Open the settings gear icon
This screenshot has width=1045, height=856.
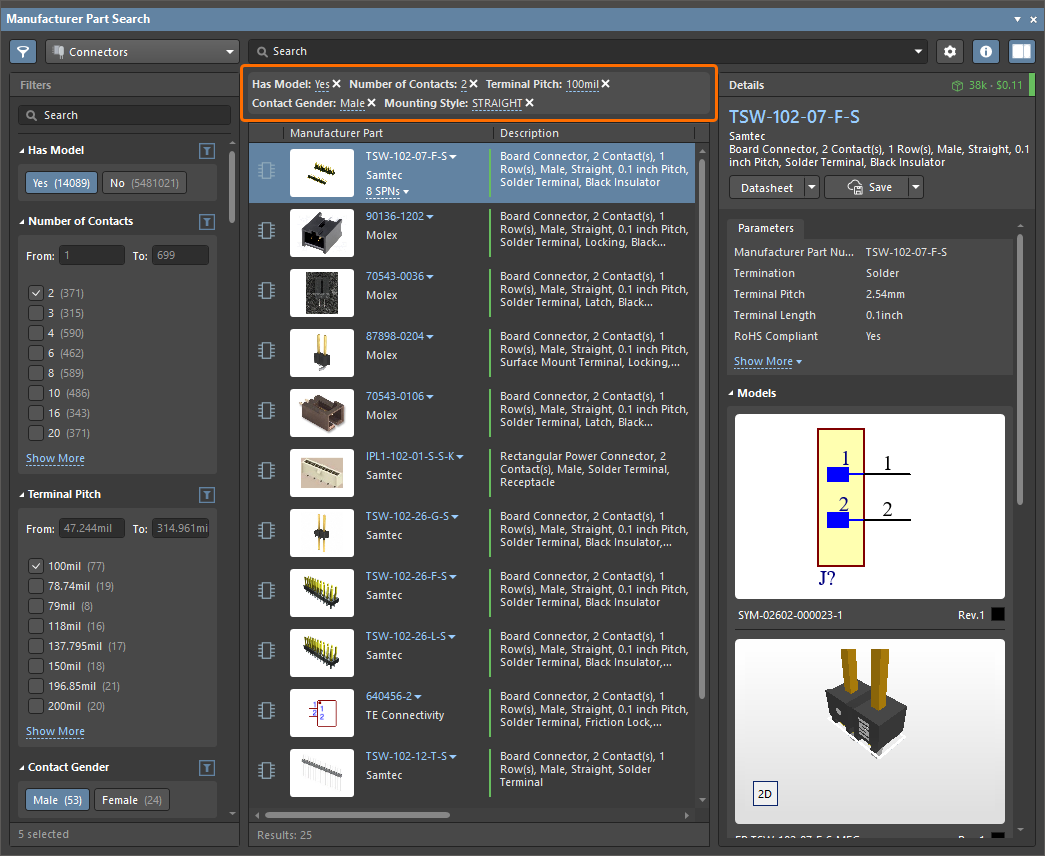(x=950, y=52)
